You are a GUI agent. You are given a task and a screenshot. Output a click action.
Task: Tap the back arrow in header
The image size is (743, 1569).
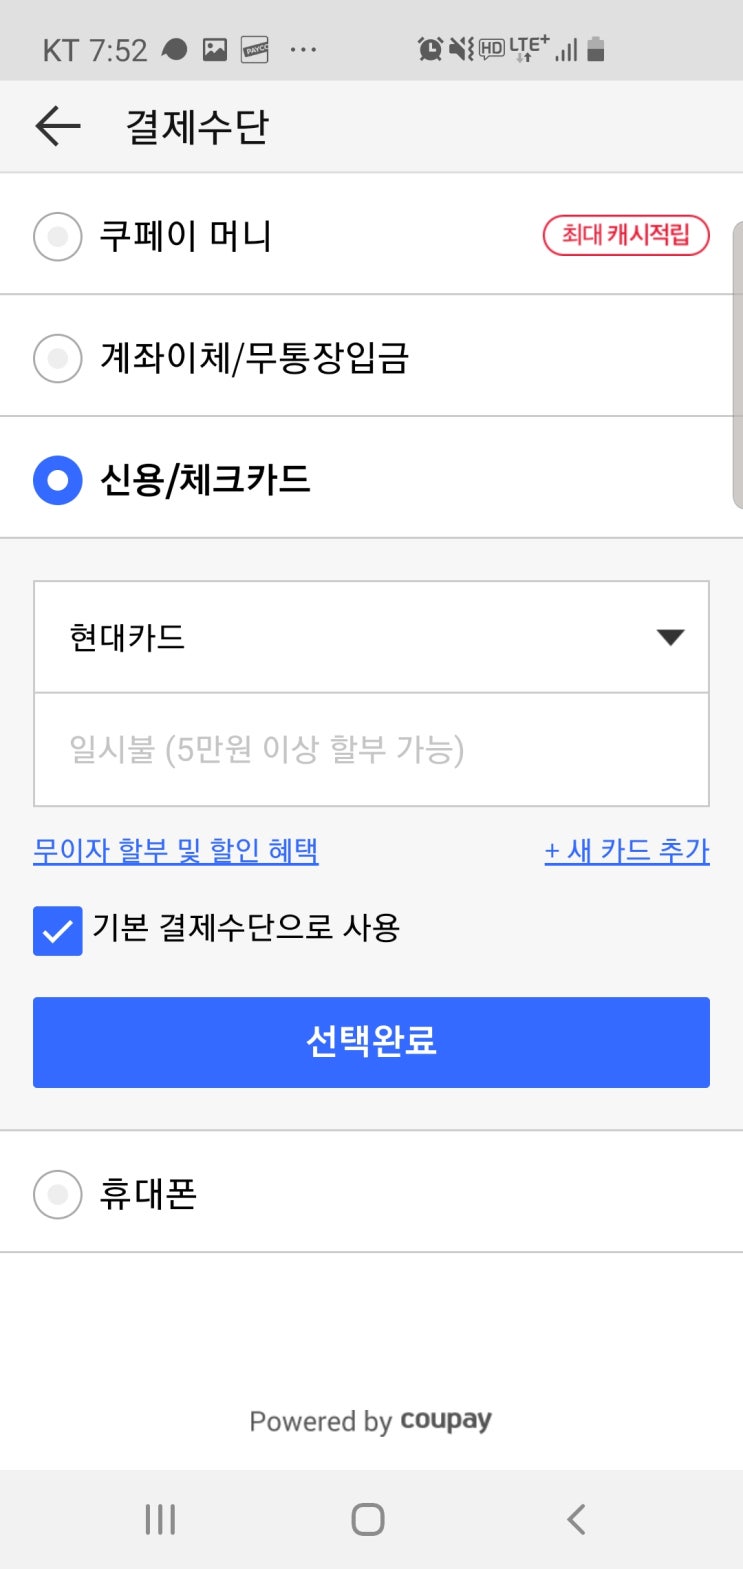click(x=57, y=127)
